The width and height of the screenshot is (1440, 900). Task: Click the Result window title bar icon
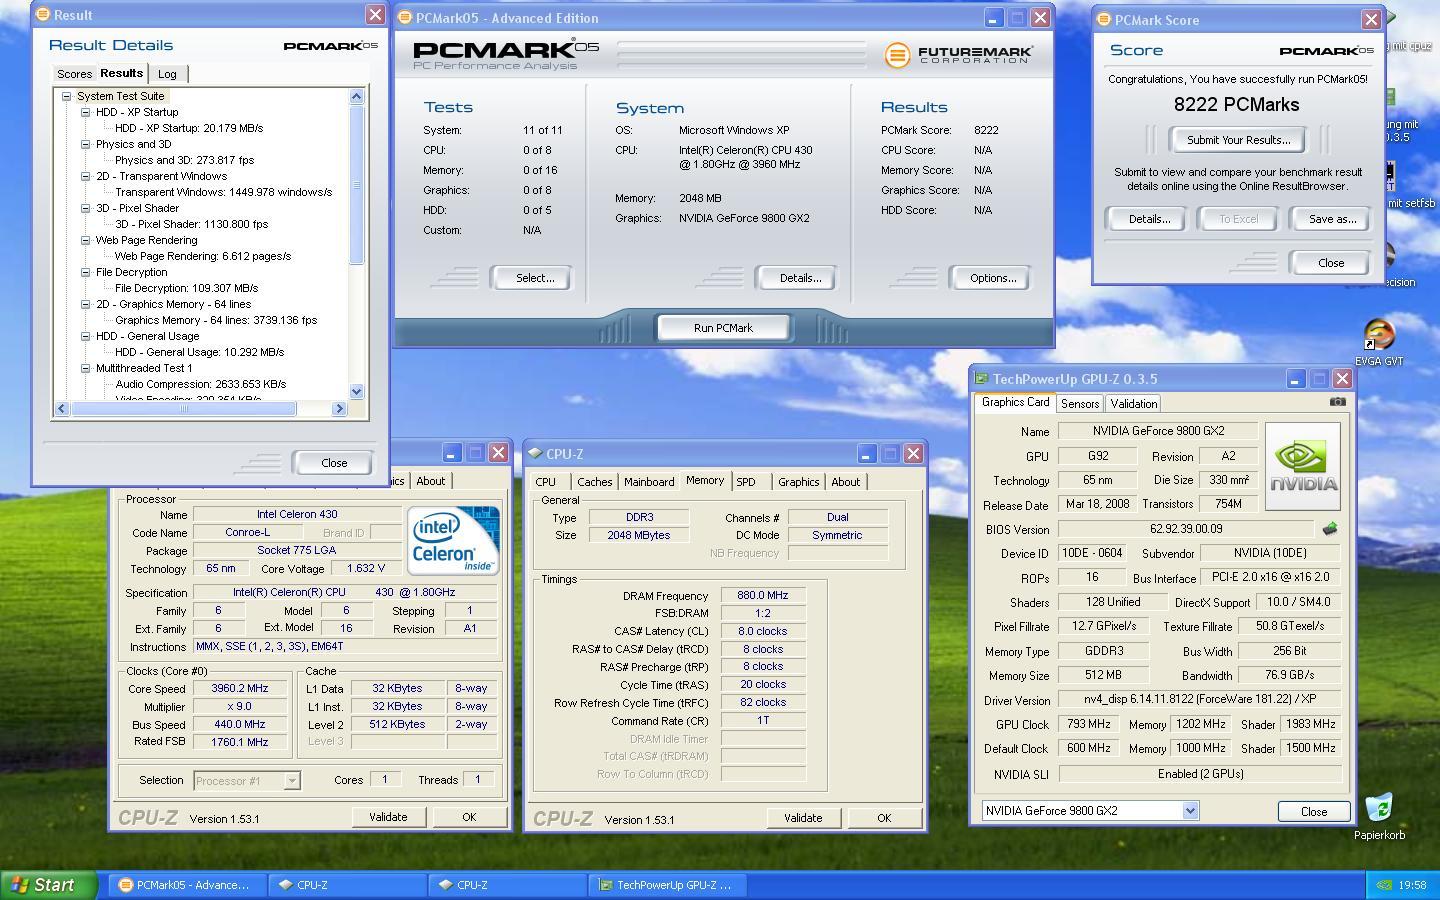click(42, 15)
